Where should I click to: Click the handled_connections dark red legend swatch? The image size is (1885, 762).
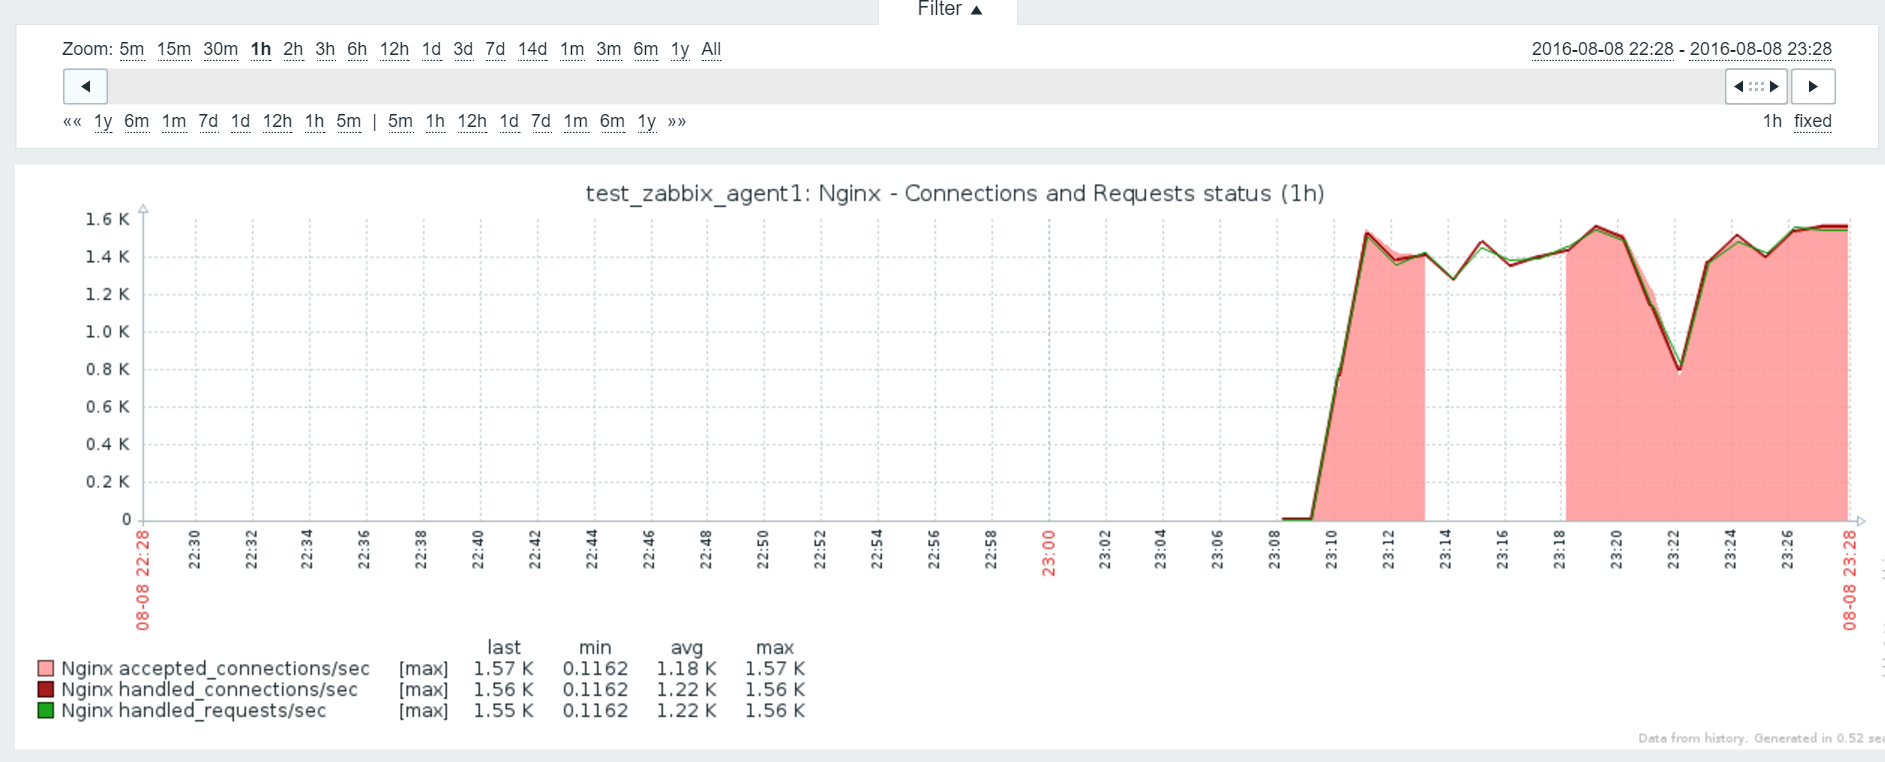(45, 689)
